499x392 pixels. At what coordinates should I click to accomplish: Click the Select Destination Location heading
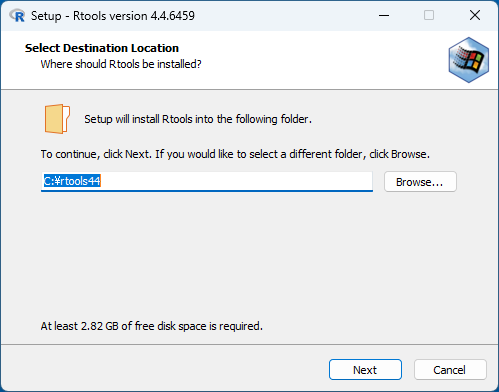point(102,48)
